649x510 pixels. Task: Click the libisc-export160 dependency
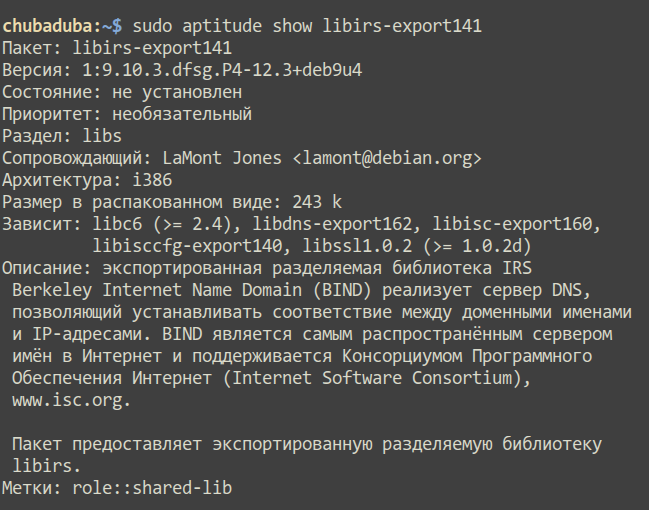click(512, 224)
